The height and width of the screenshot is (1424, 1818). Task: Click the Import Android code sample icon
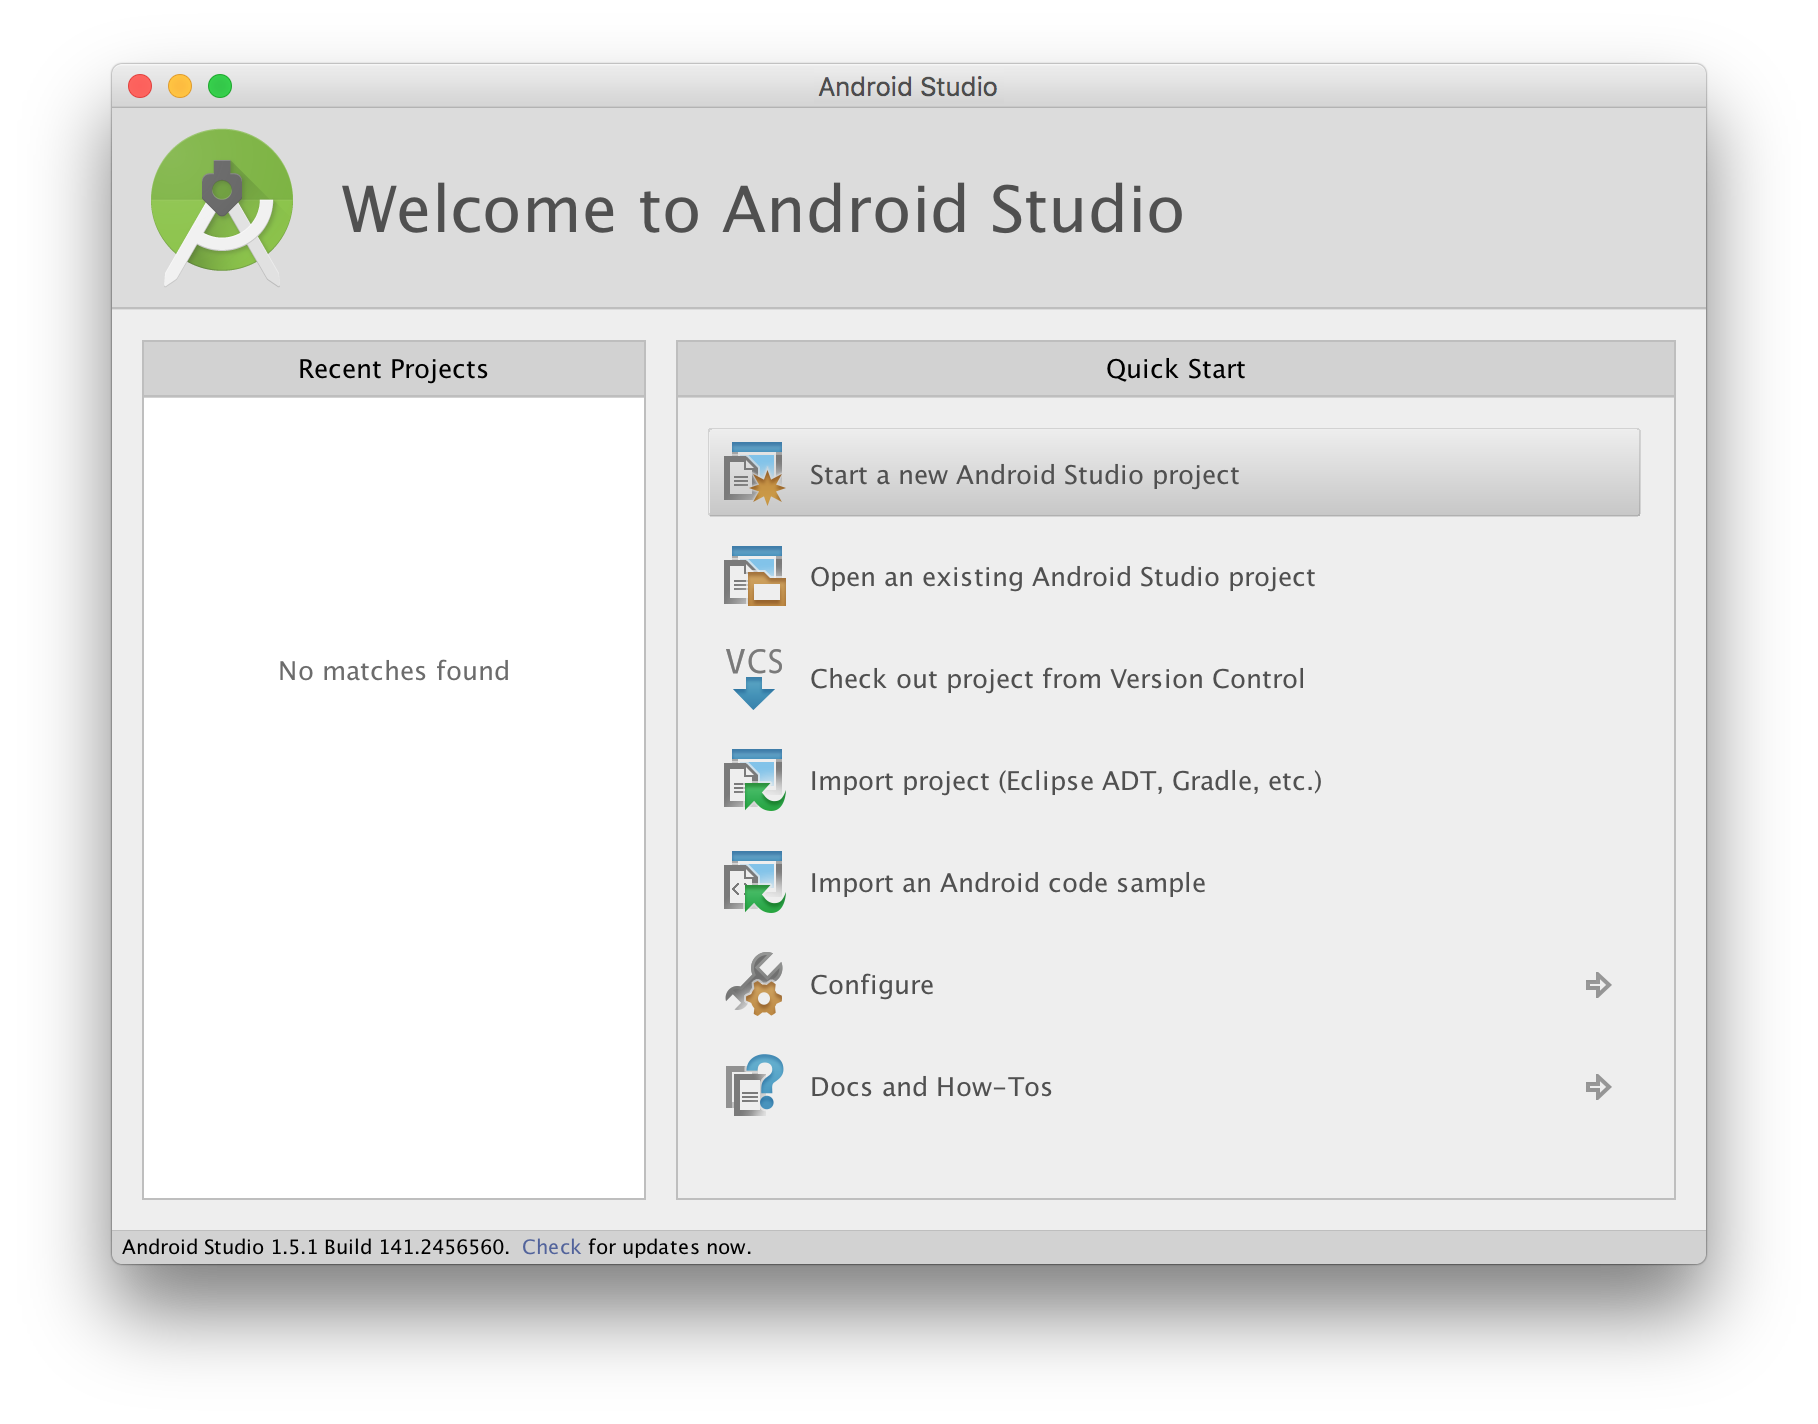pyautogui.click(x=754, y=882)
